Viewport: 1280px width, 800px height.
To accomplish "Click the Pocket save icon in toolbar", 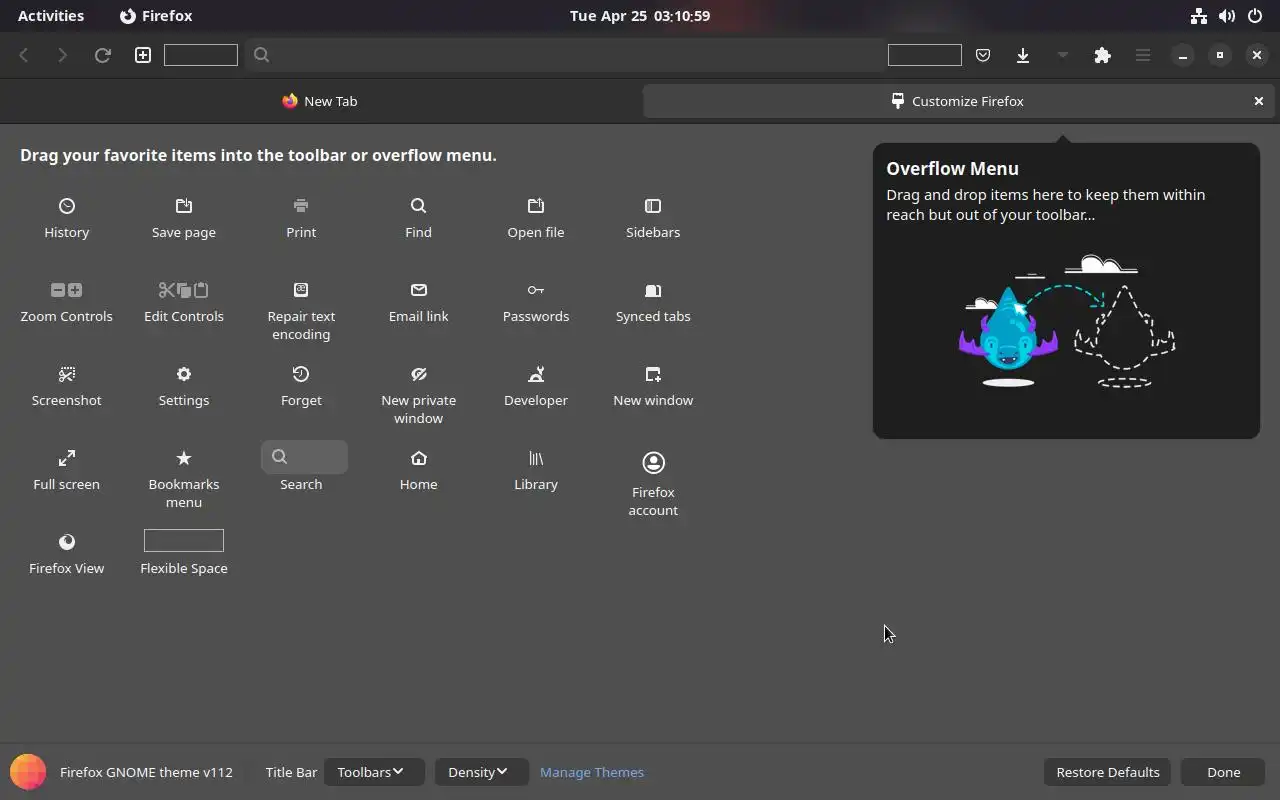I will tap(983, 55).
